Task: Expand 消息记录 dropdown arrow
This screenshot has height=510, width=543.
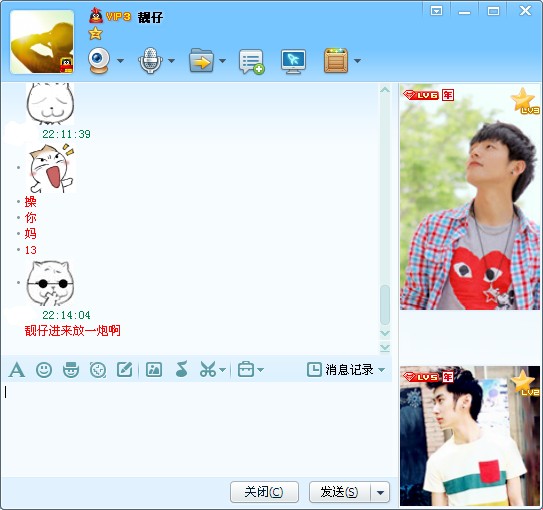Action: point(382,370)
